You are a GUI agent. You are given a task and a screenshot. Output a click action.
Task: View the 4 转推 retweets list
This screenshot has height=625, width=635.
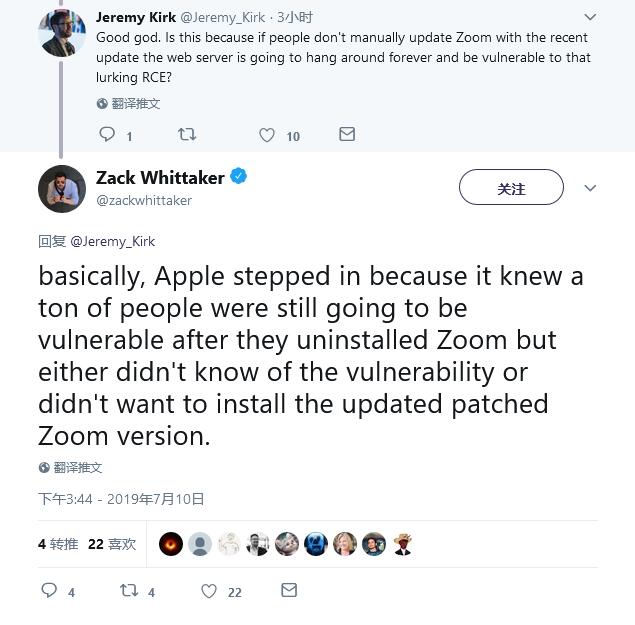tap(58, 544)
